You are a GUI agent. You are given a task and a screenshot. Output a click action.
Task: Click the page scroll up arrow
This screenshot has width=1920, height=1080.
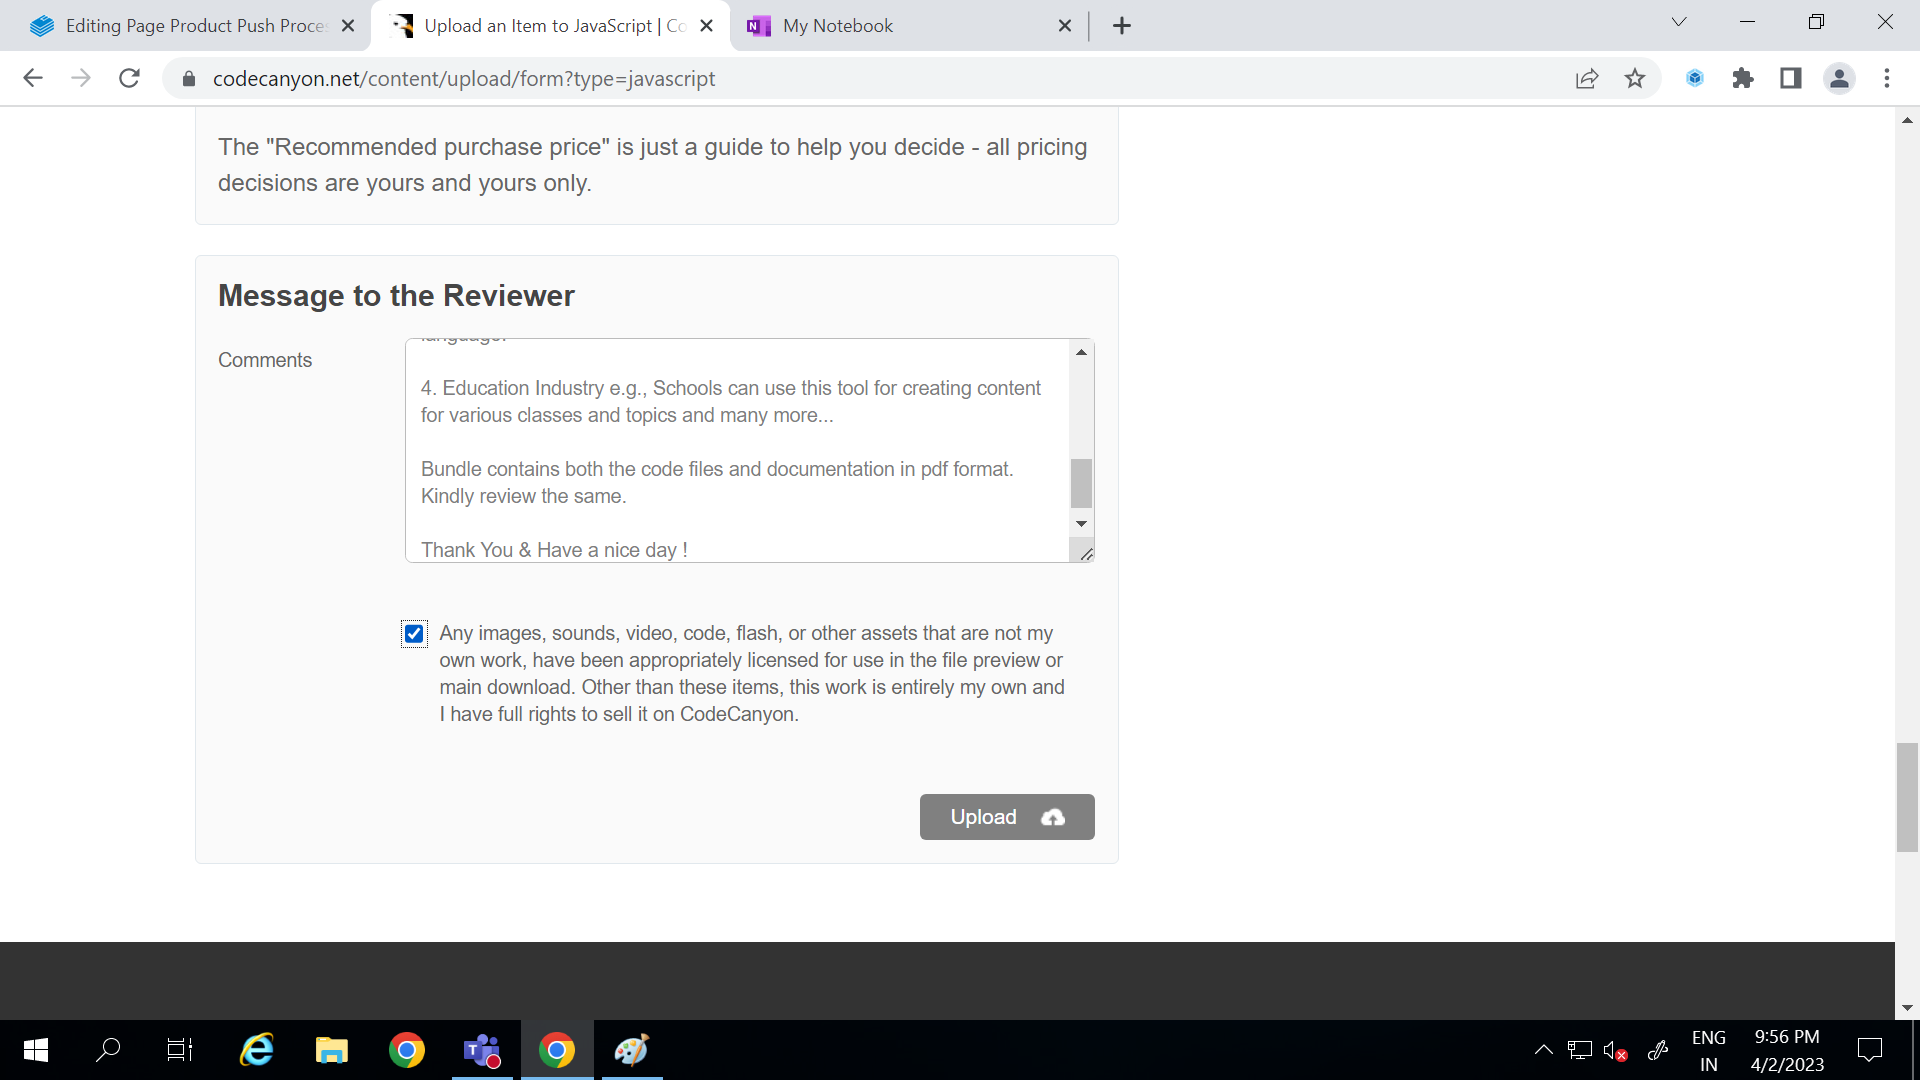[x=1907, y=119]
